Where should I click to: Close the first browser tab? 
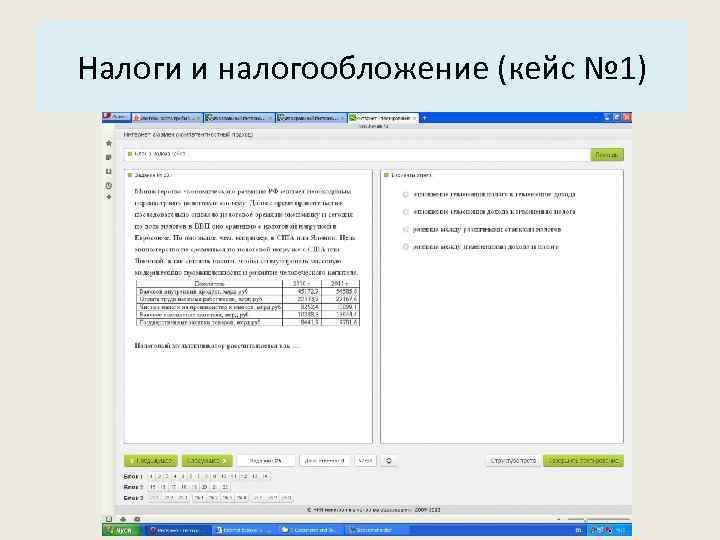(x=198, y=118)
